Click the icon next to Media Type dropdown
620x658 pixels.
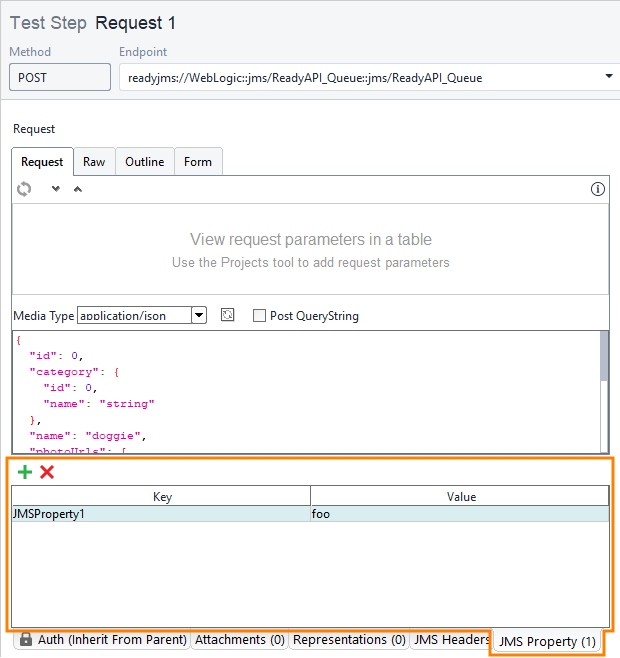(x=228, y=315)
